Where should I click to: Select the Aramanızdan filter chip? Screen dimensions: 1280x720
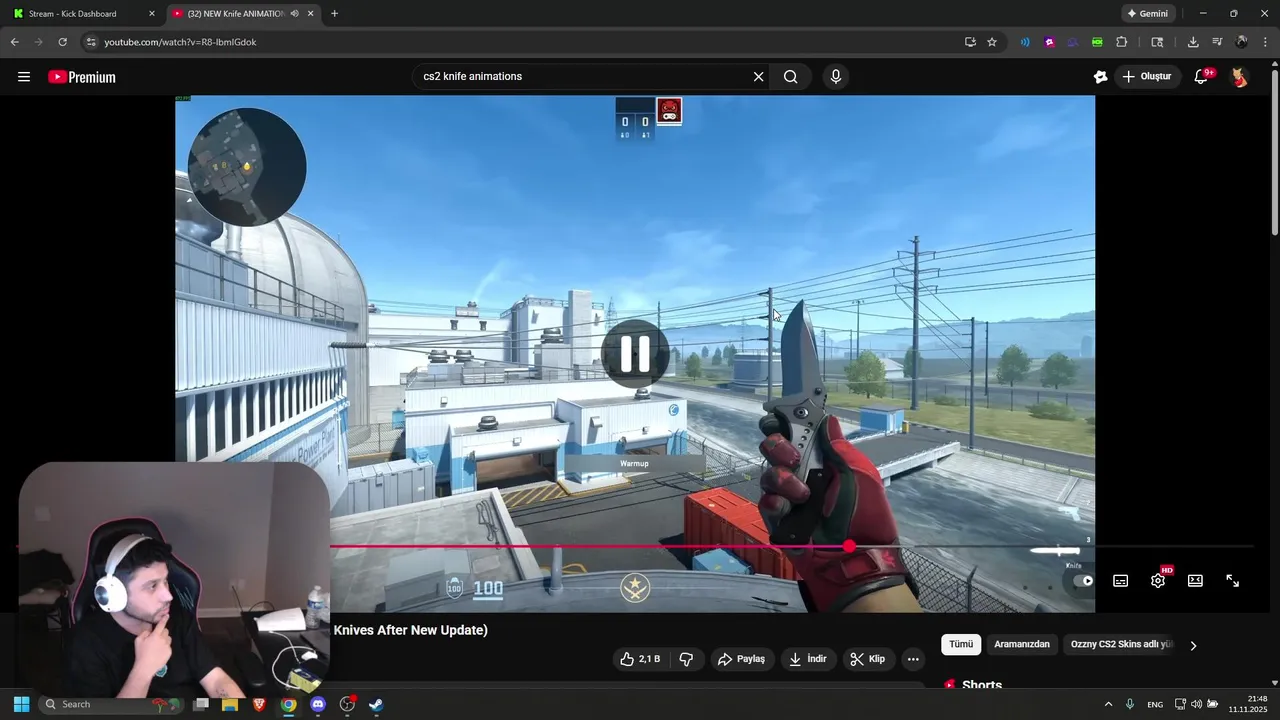(x=1022, y=645)
